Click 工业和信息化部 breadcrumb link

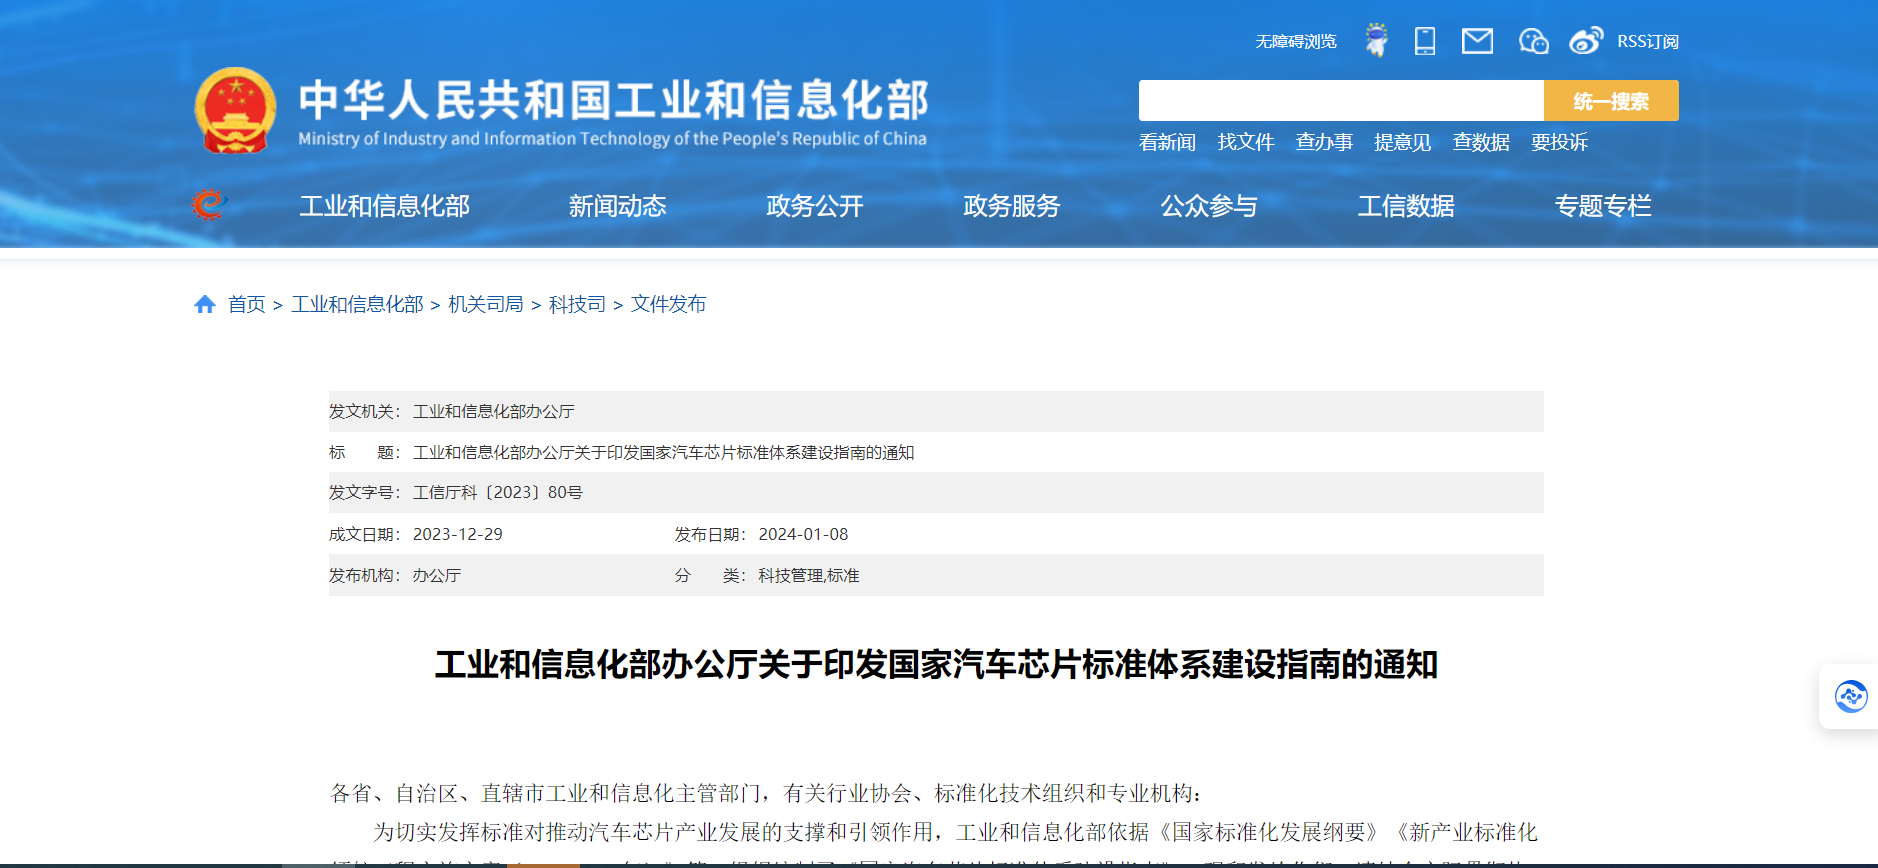pyautogui.click(x=357, y=304)
